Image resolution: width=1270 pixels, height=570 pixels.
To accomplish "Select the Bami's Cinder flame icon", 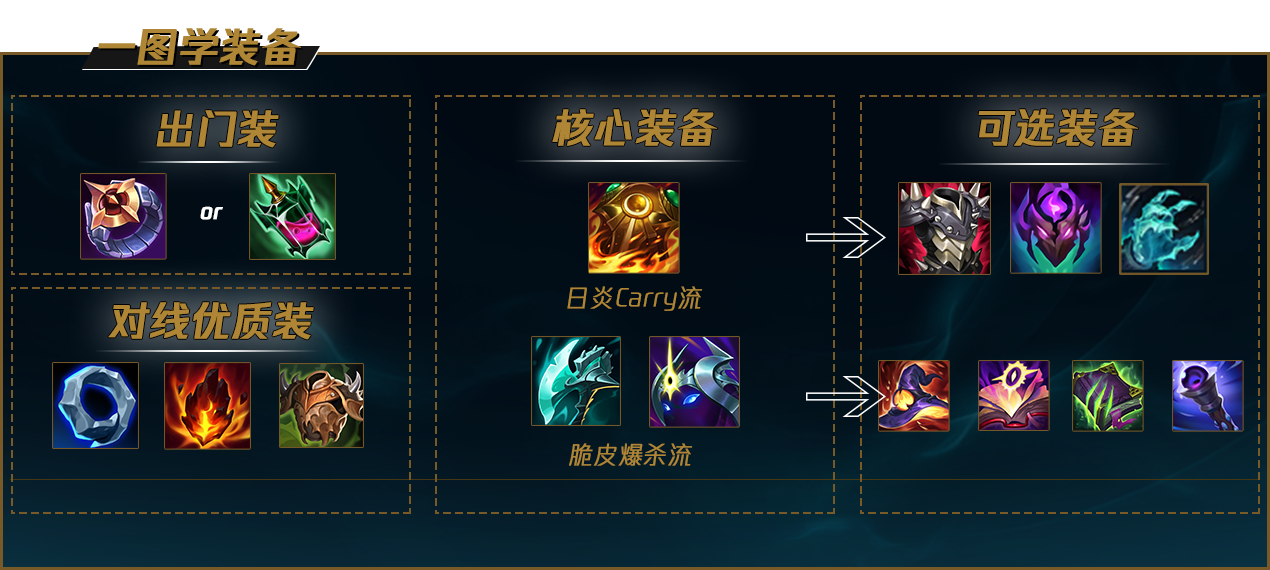I will (207, 405).
